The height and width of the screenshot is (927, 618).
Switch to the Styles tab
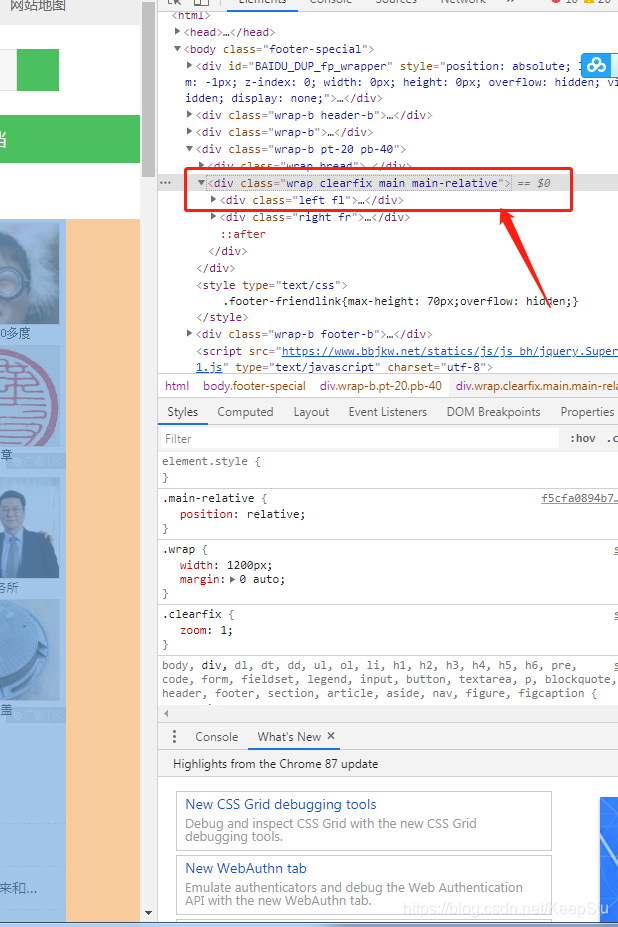183,412
